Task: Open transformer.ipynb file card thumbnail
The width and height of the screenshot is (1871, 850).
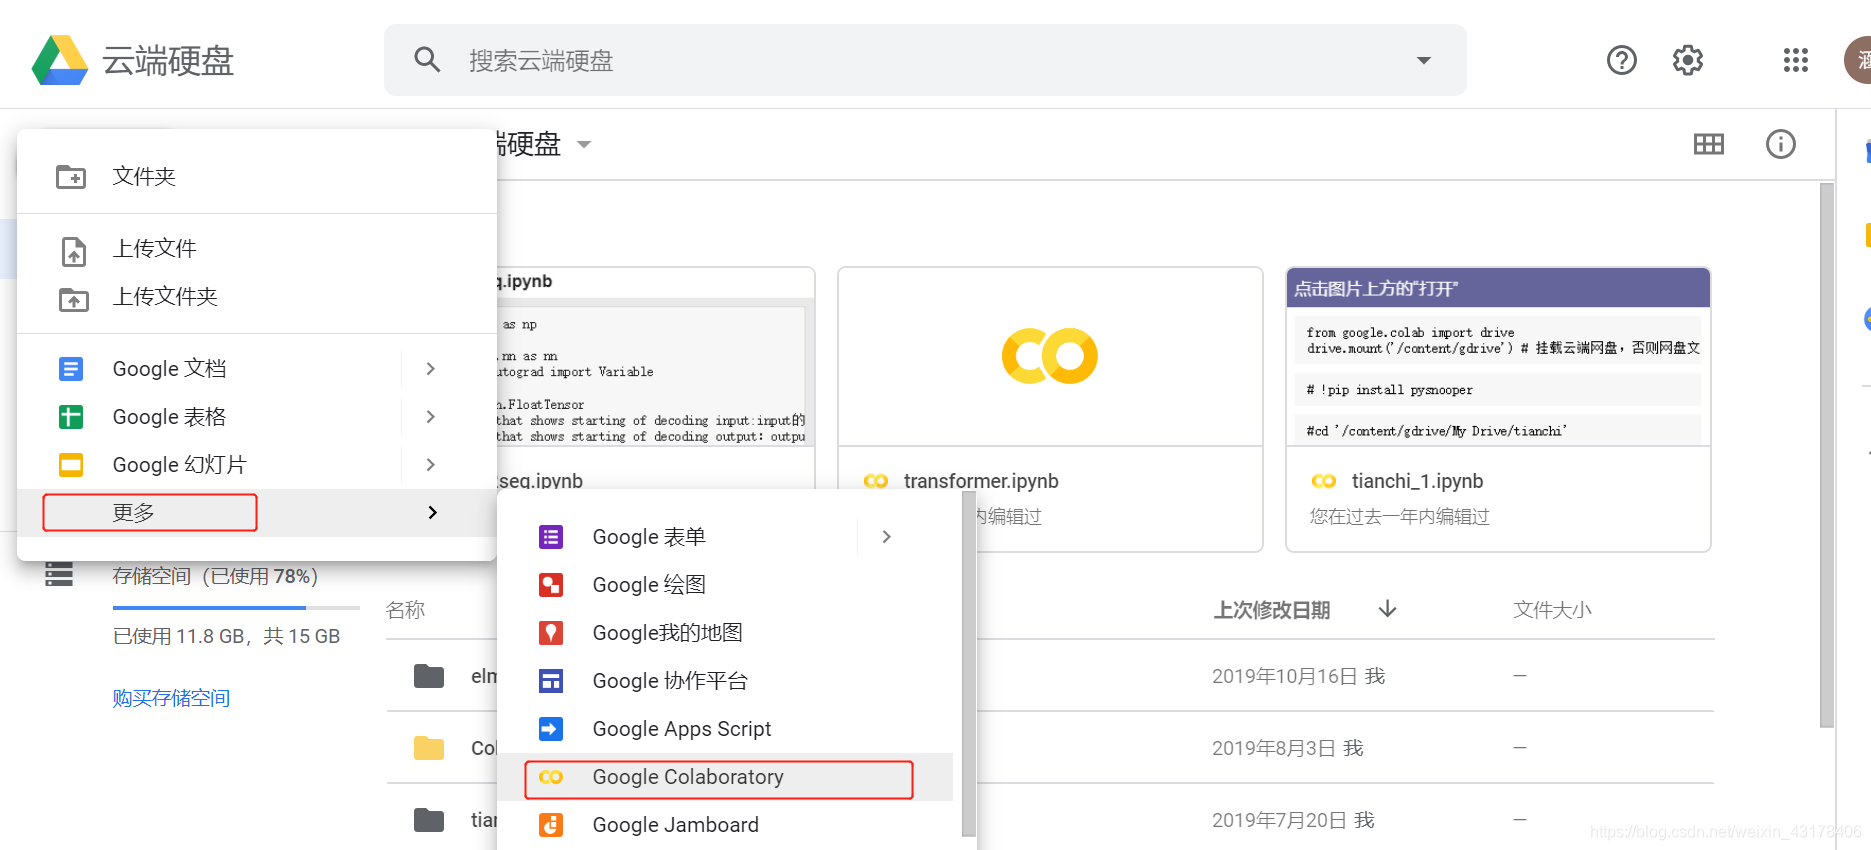Action: point(1050,357)
